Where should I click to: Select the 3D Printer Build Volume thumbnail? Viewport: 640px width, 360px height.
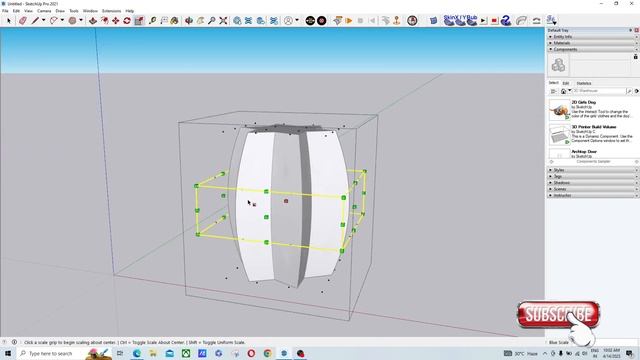(559, 135)
